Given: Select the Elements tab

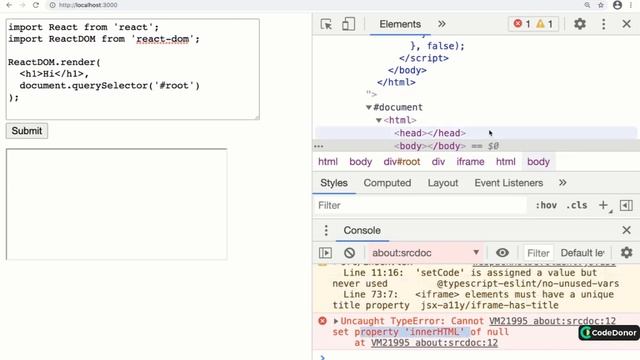Looking at the screenshot, I should (x=400, y=24).
